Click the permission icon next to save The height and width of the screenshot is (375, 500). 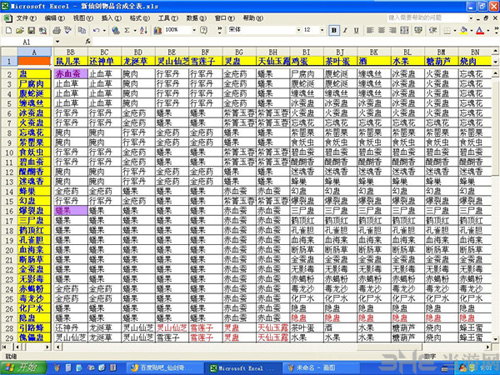[x=43, y=31]
